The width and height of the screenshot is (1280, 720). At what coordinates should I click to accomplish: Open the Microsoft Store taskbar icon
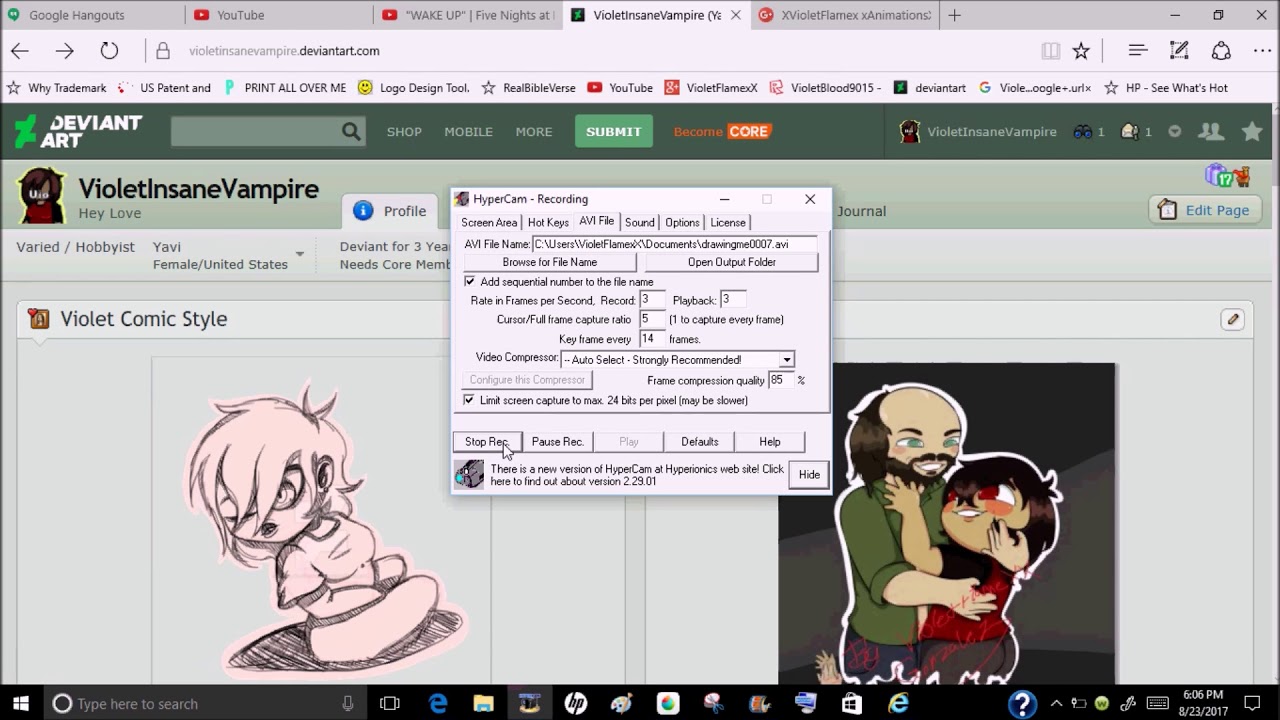tap(852, 704)
